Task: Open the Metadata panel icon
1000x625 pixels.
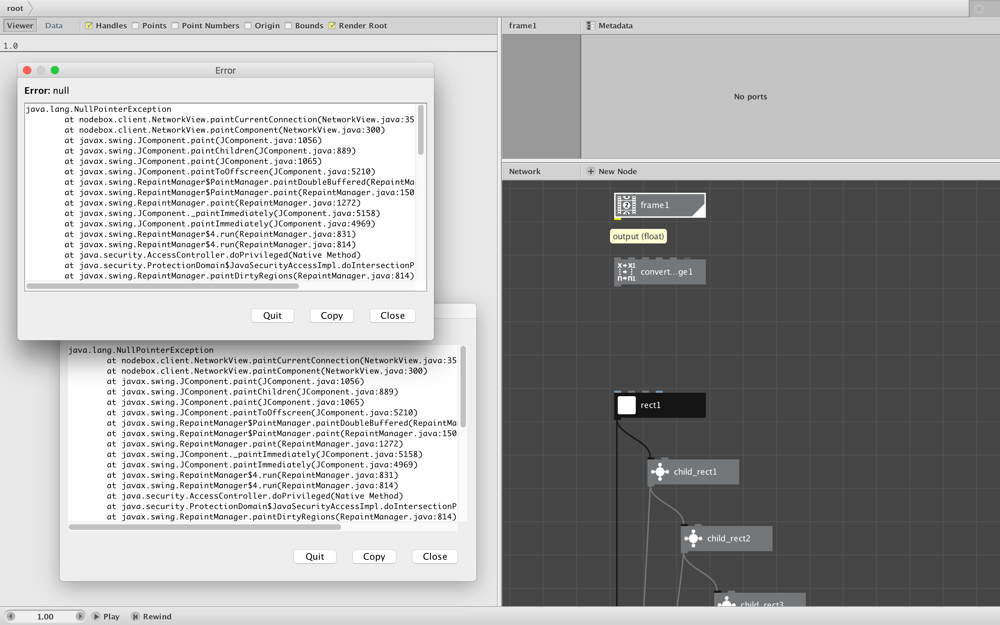Action: click(x=591, y=26)
